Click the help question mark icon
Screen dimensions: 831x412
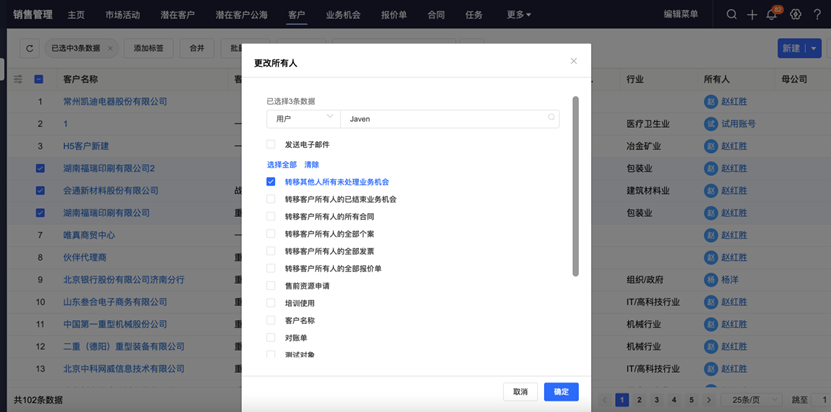[x=819, y=15]
